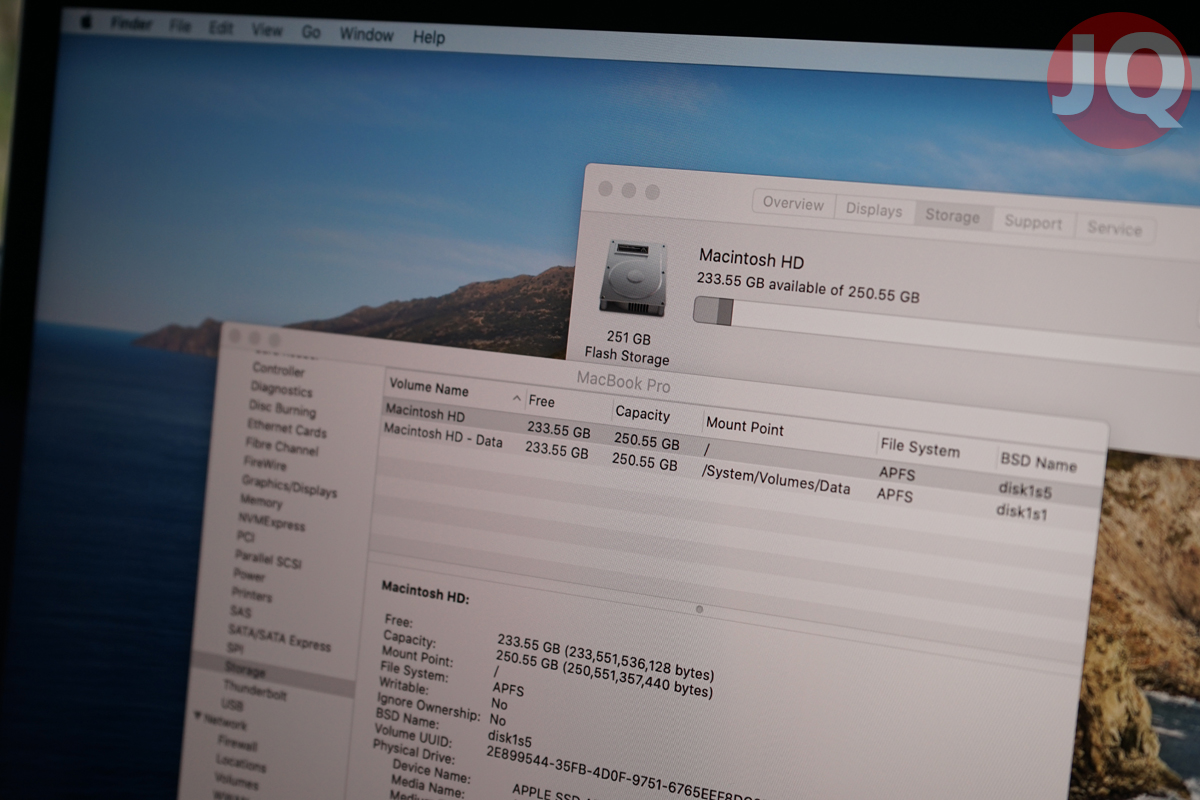Select Diagnostics in the sidebar
Screen dimensions: 1200x800
click(281, 390)
